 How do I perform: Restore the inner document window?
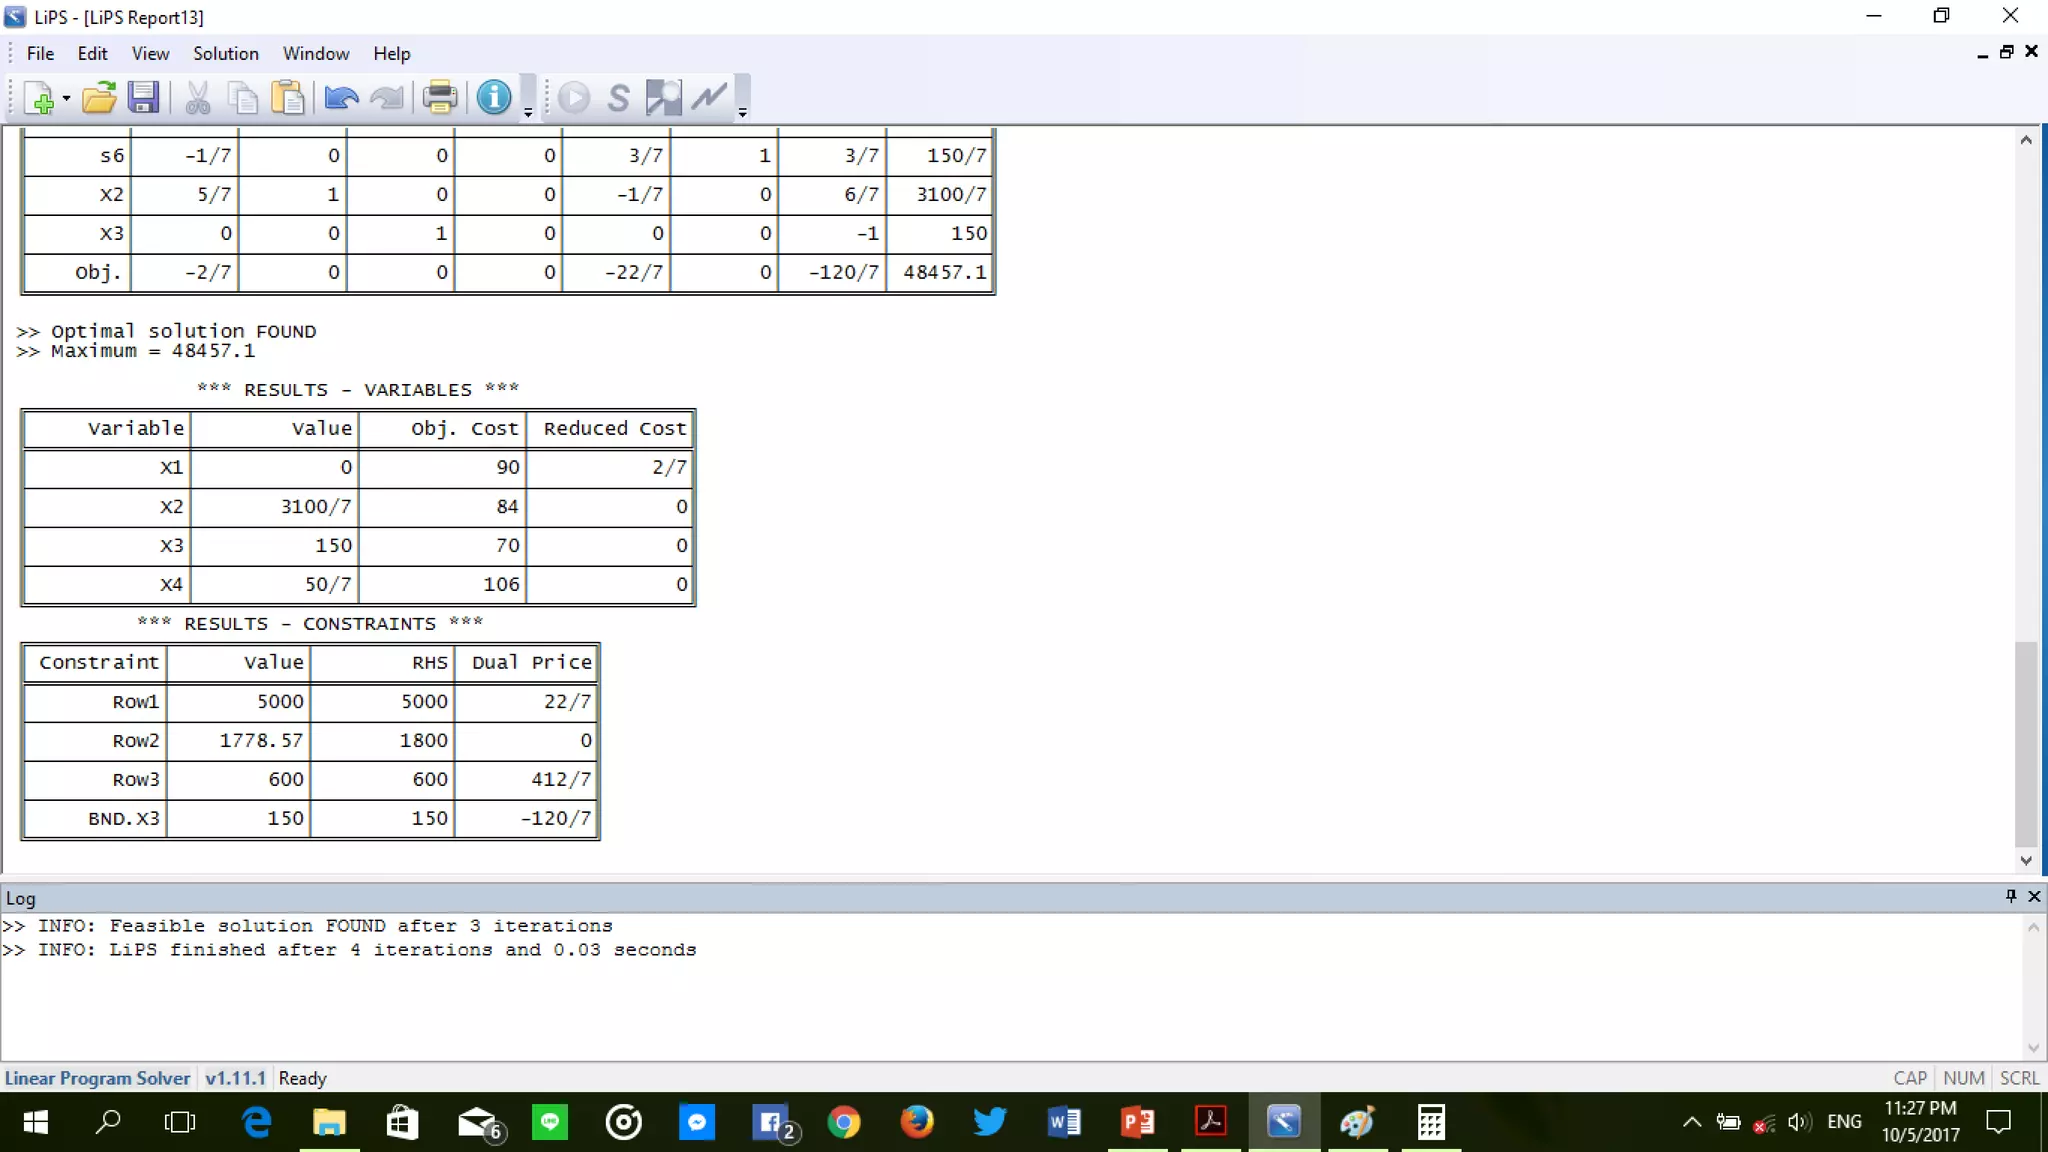pyautogui.click(x=2006, y=52)
